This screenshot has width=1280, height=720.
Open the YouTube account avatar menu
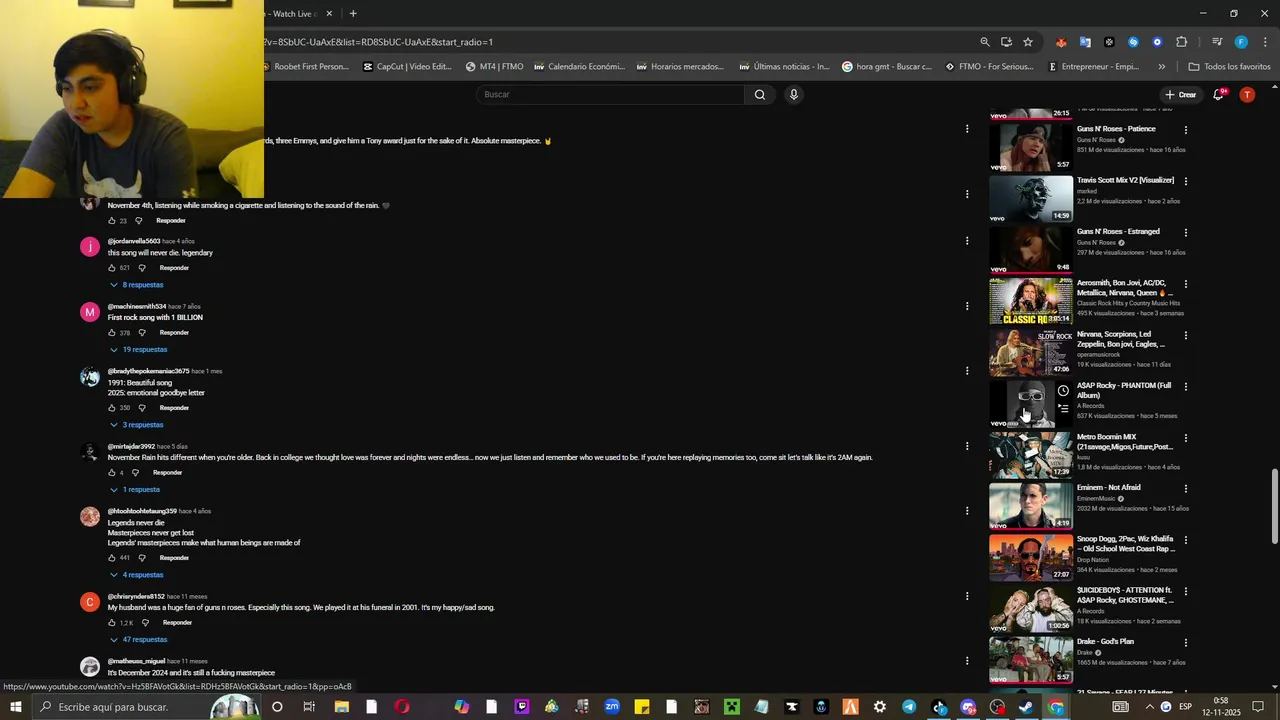pyautogui.click(x=1247, y=95)
